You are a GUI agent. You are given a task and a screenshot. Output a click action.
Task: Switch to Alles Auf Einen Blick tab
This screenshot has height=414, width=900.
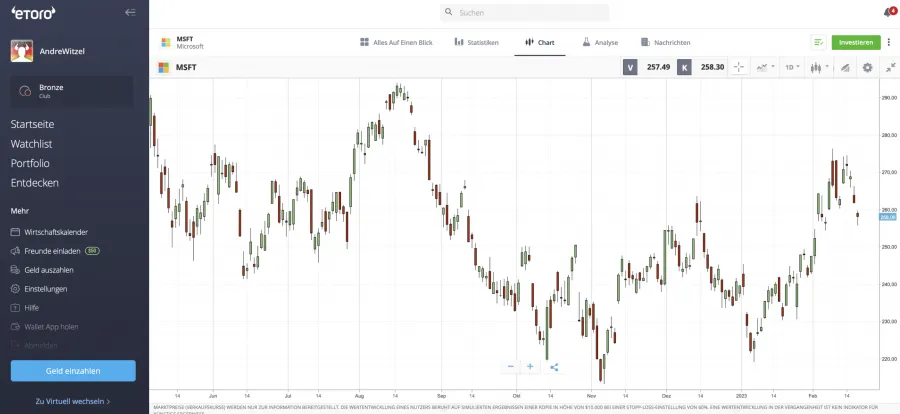[x=396, y=42]
